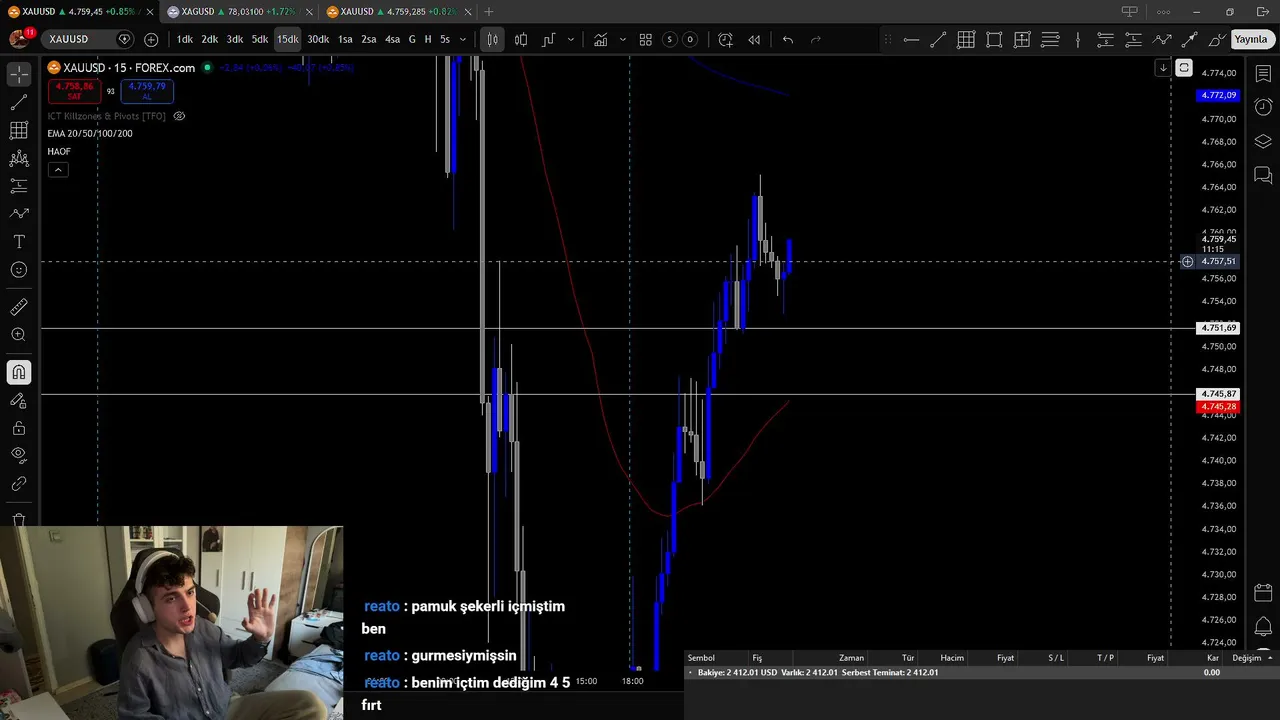This screenshot has height=720, width=1280.
Task: Select the 1sa timeframe
Action: tap(345, 39)
